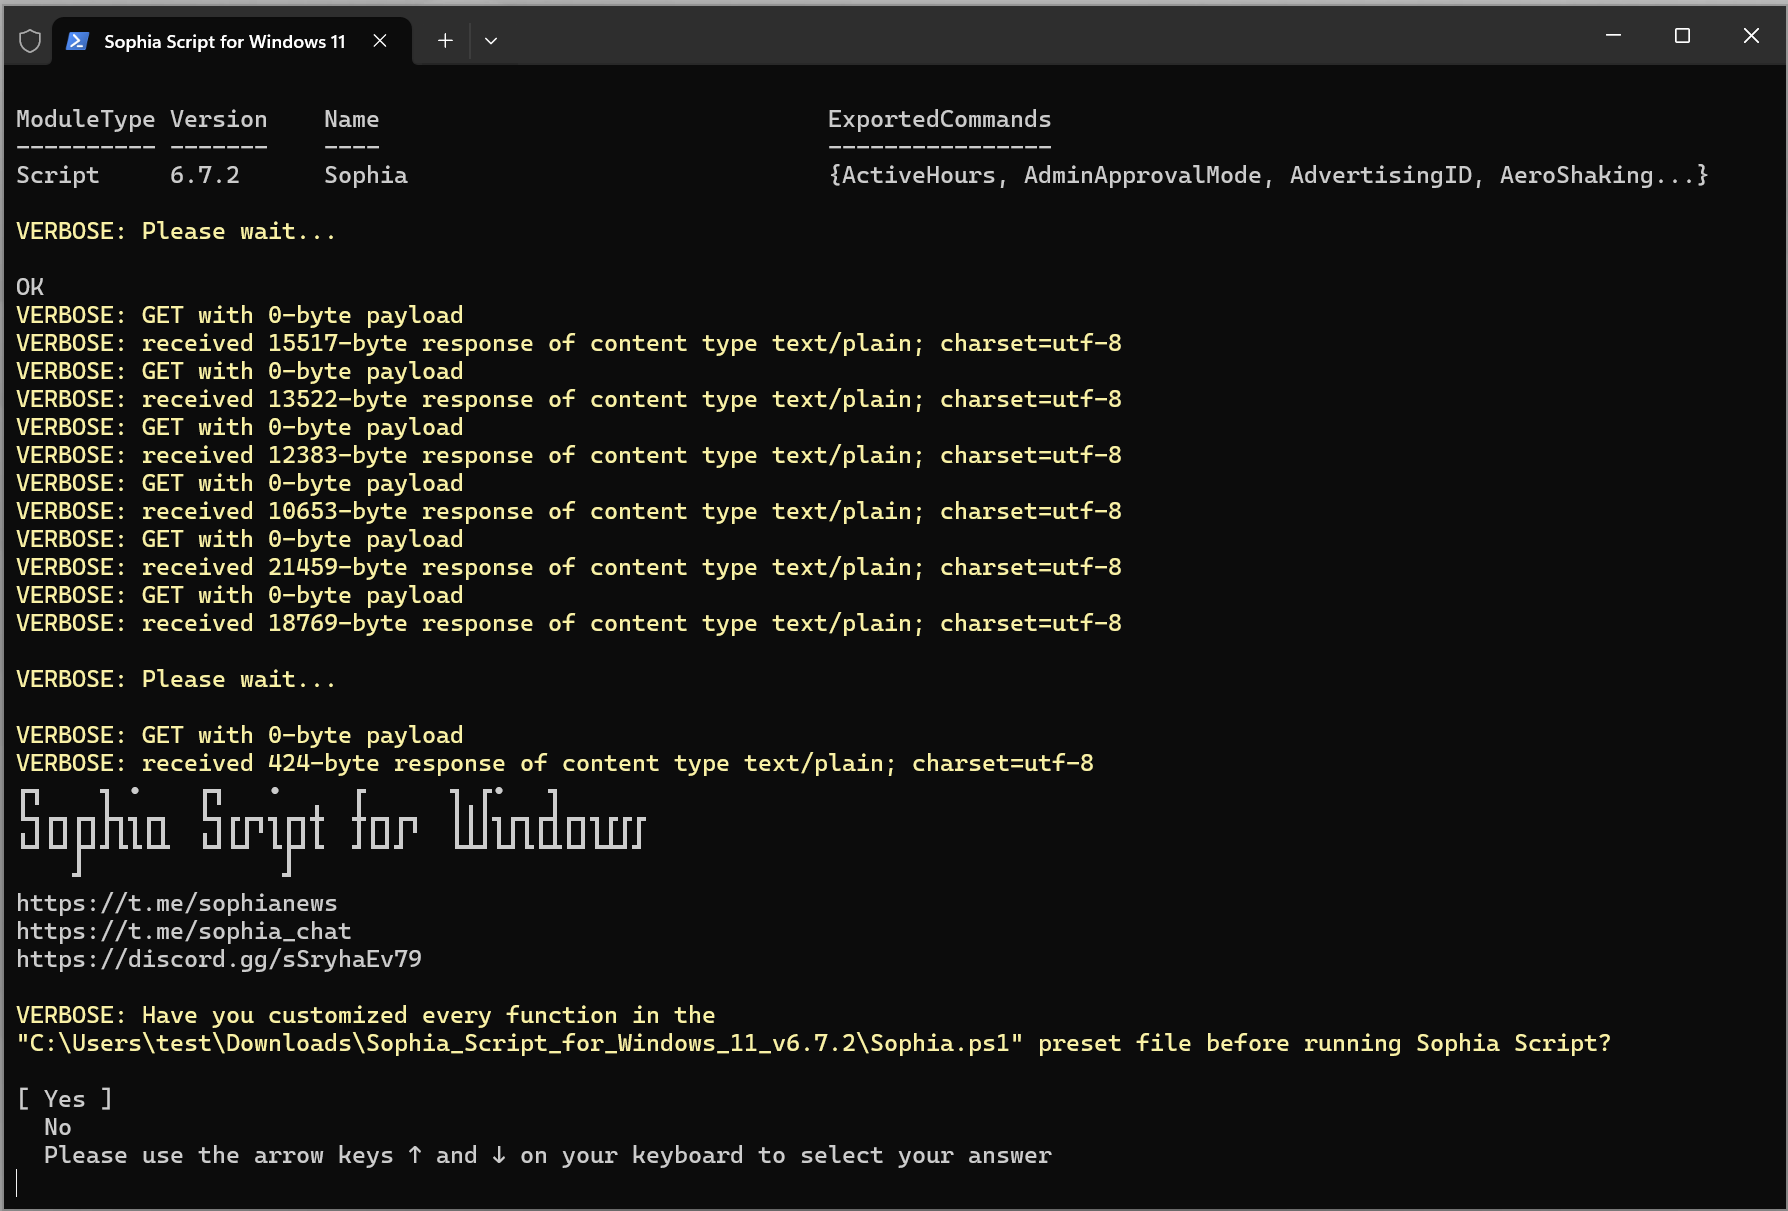Image resolution: width=1788 pixels, height=1211 pixels.
Task: Restore the terminal window size
Action: [1682, 35]
